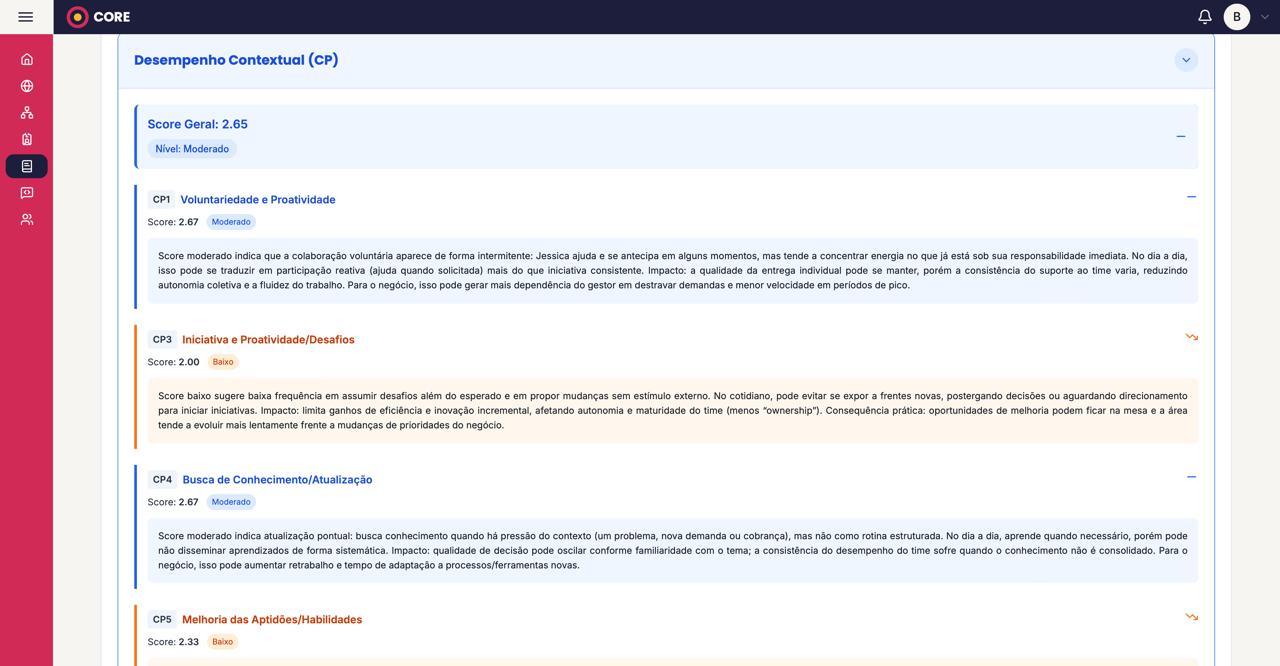Screen dimensions: 1280x666
Task: Open the hamburger menu
Action: click(x=26, y=17)
